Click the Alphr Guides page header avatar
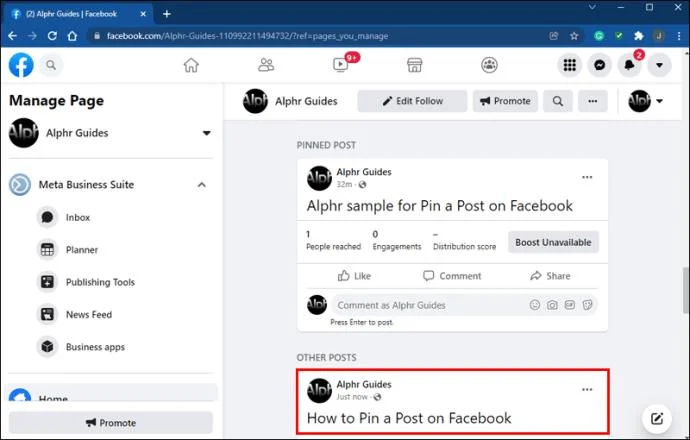 (x=255, y=101)
